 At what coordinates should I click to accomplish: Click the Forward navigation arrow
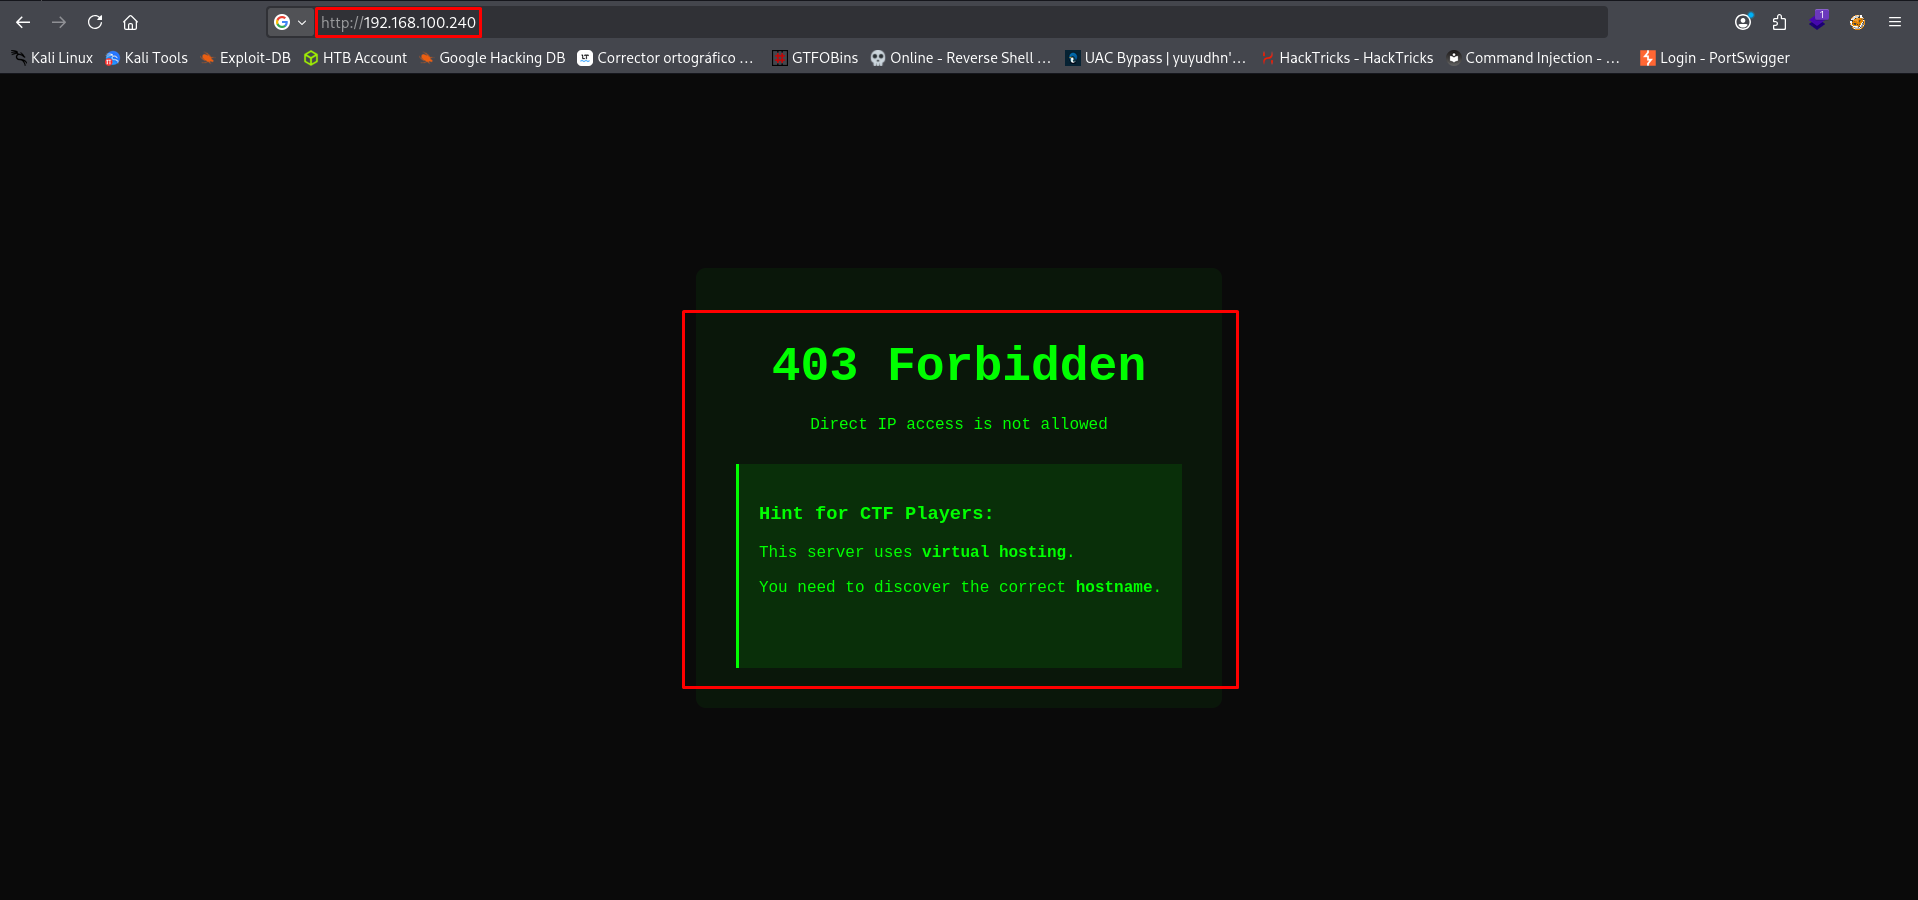tap(59, 22)
